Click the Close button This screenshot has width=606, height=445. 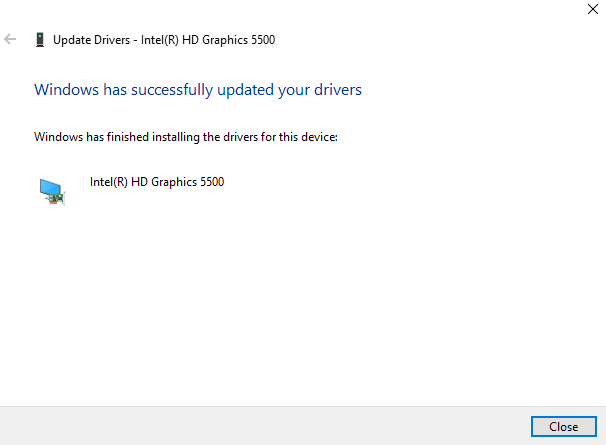(x=563, y=426)
